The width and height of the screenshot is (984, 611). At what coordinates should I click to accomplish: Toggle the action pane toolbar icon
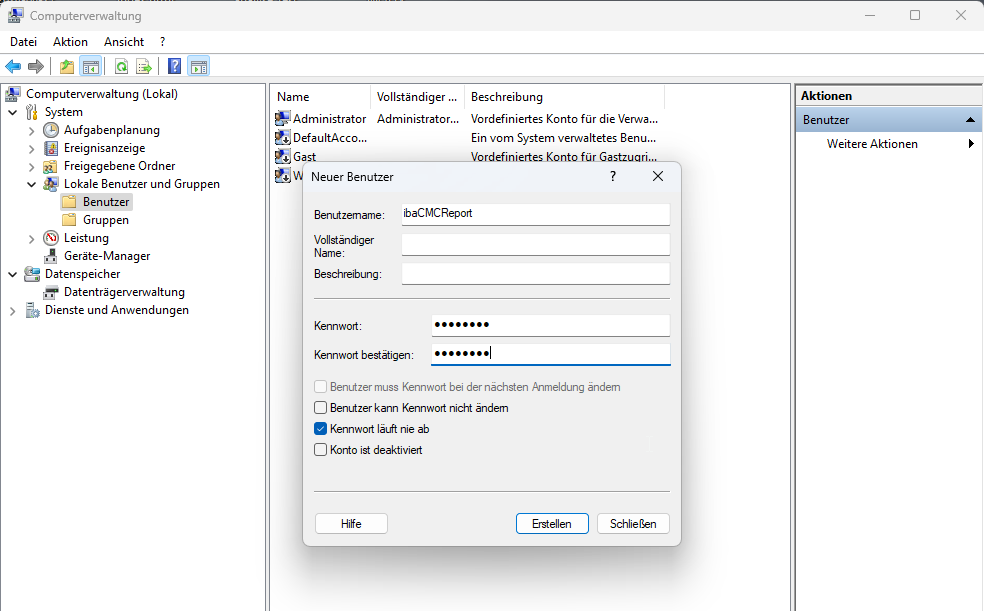pyautogui.click(x=199, y=66)
